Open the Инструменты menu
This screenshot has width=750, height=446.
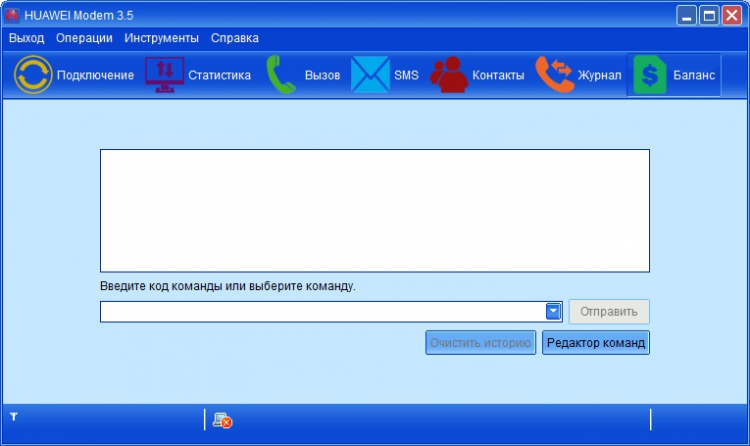161,38
